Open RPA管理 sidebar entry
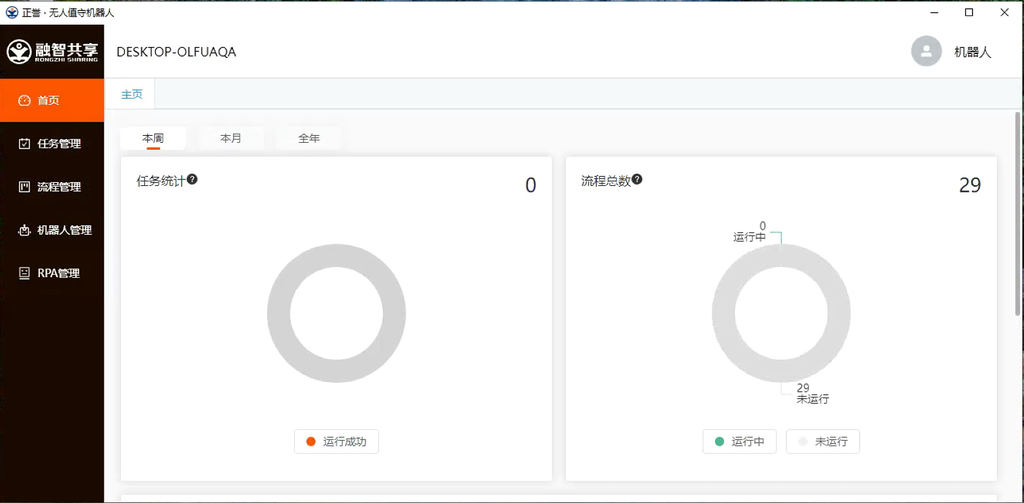This screenshot has height=503, width=1024. 52,273
